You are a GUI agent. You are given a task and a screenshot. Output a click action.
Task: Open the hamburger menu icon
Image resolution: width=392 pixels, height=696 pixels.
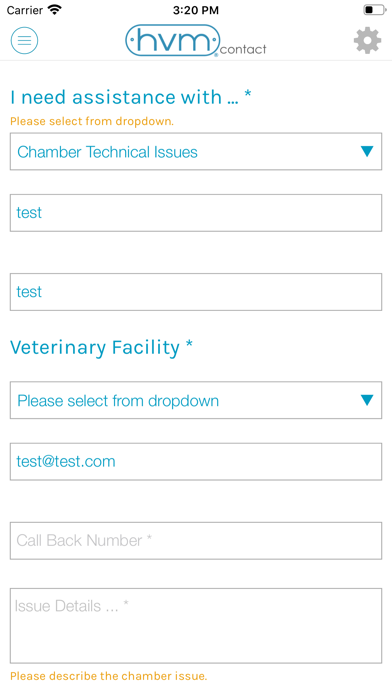(x=24, y=40)
